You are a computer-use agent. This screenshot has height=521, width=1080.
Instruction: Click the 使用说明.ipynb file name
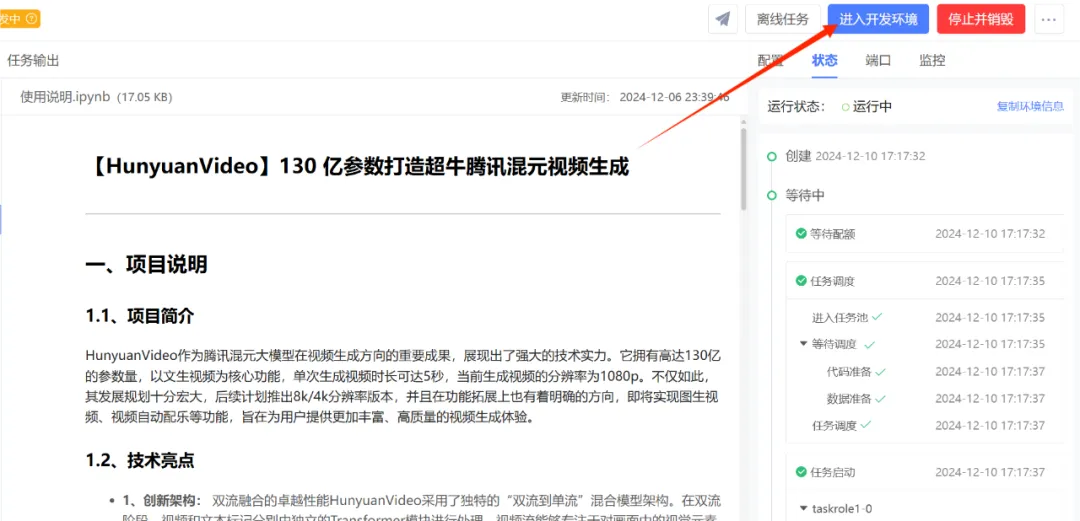65,97
